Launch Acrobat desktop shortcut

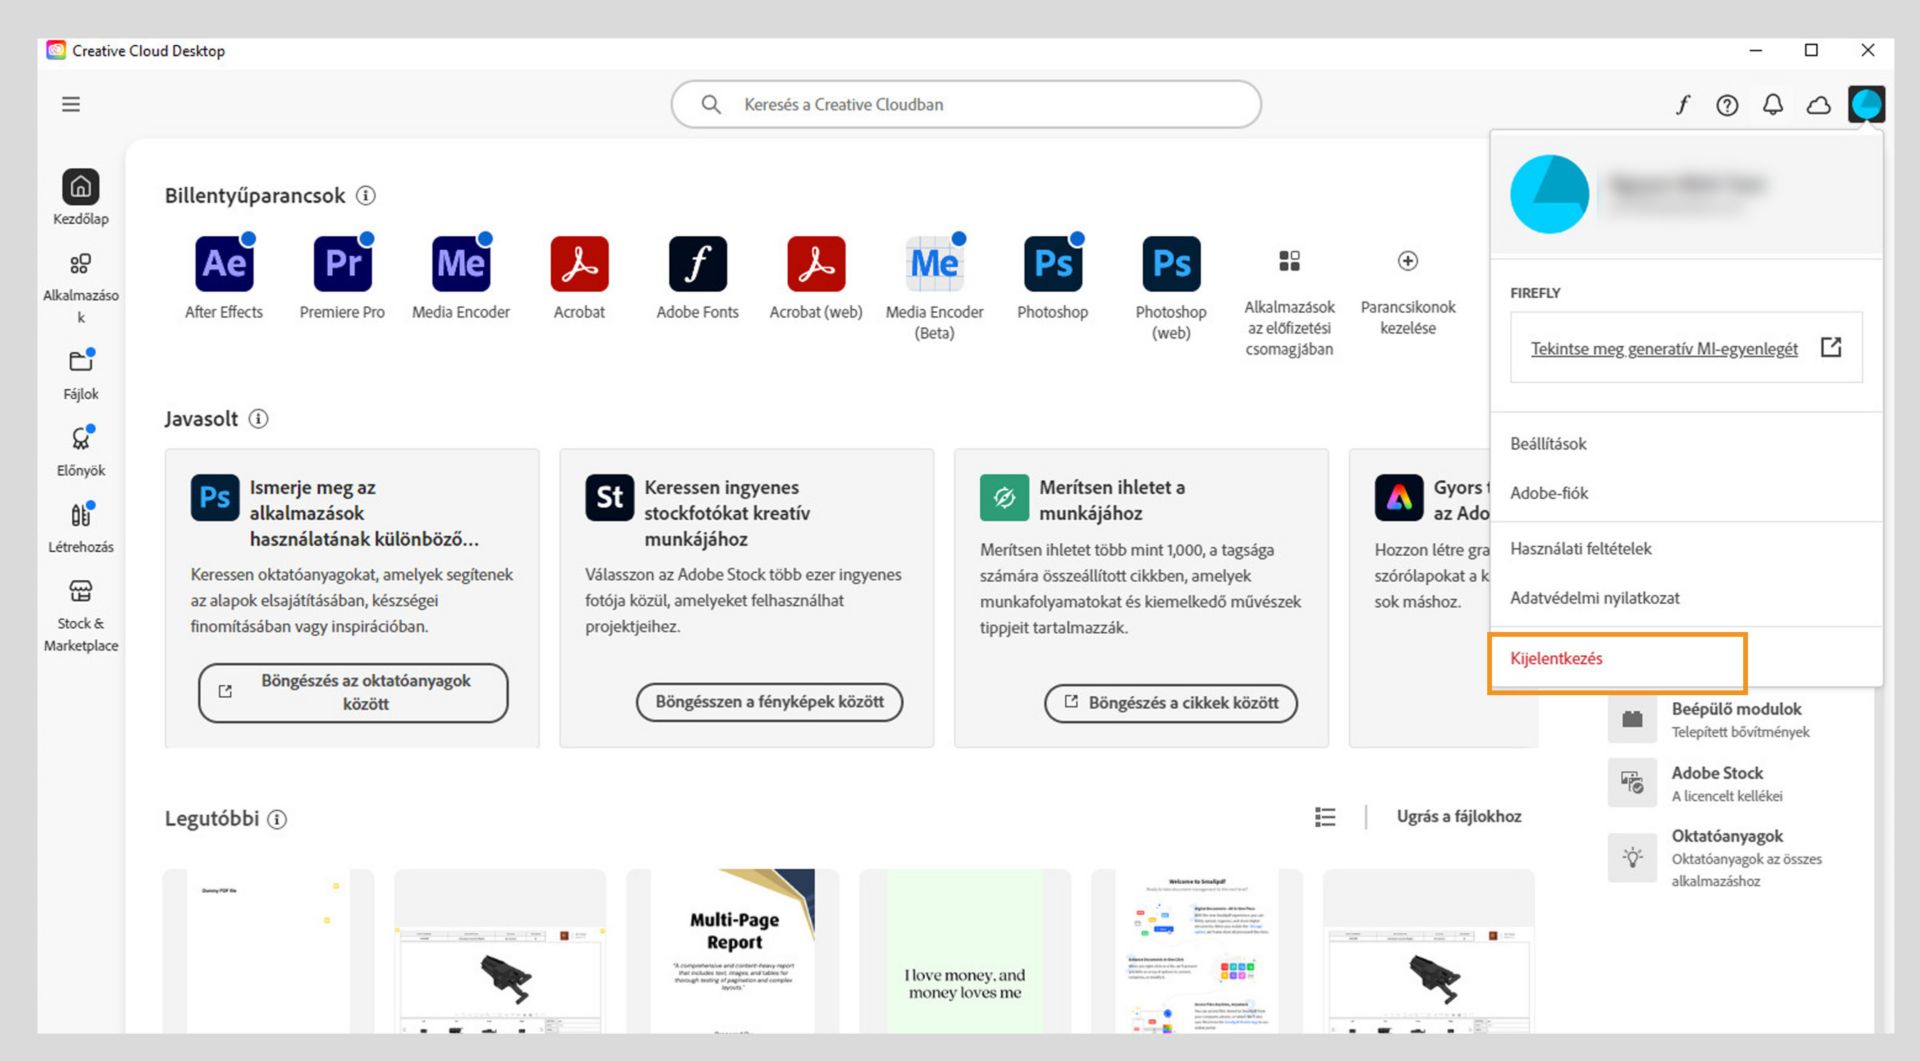coord(579,264)
